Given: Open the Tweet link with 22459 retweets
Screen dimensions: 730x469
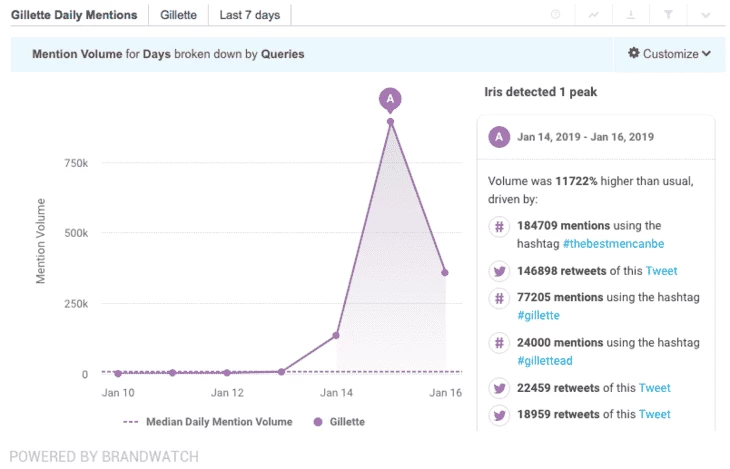Looking at the screenshot, I should point(655,387).
